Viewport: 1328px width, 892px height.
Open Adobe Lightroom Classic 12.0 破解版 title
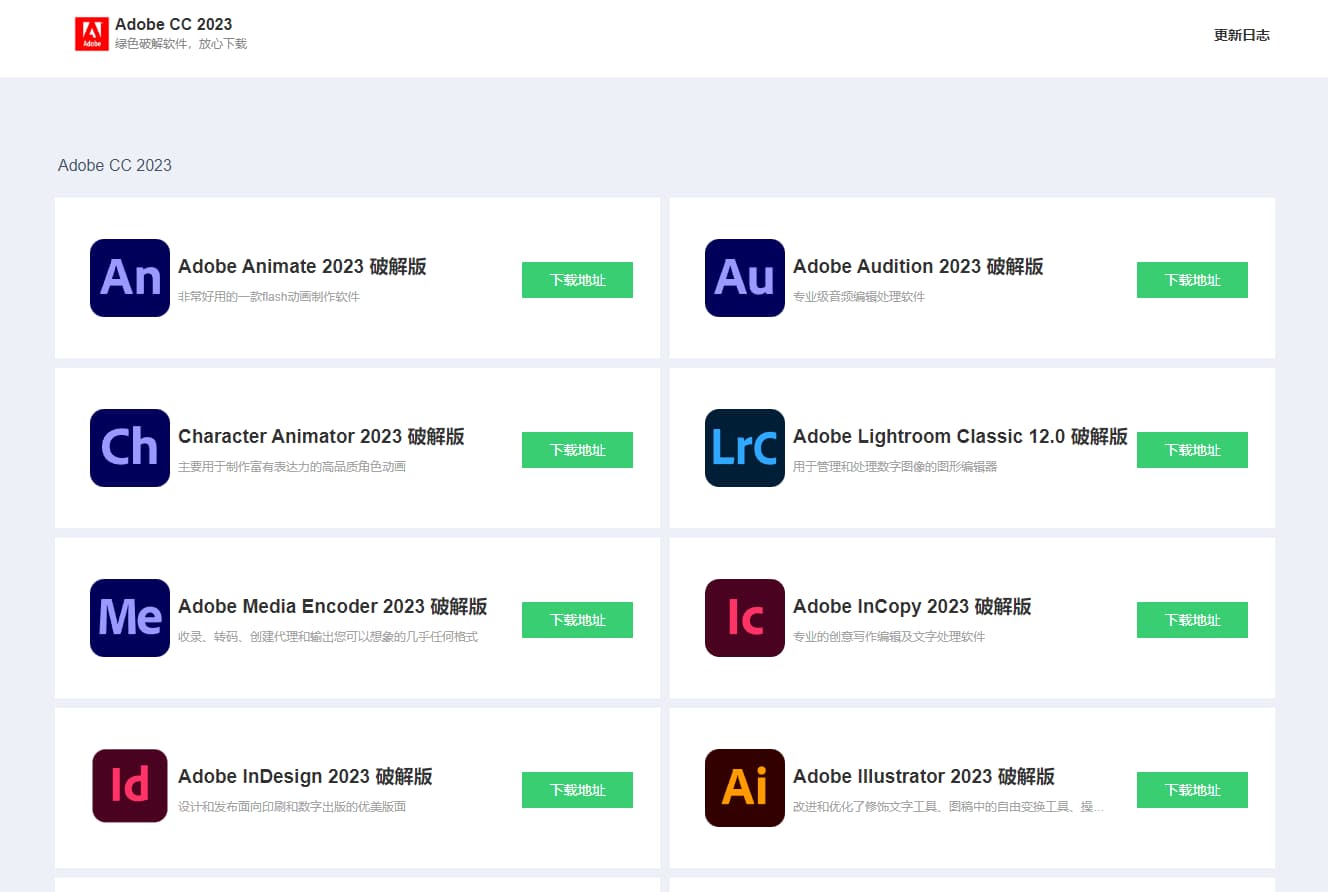[x=960, y=437]
